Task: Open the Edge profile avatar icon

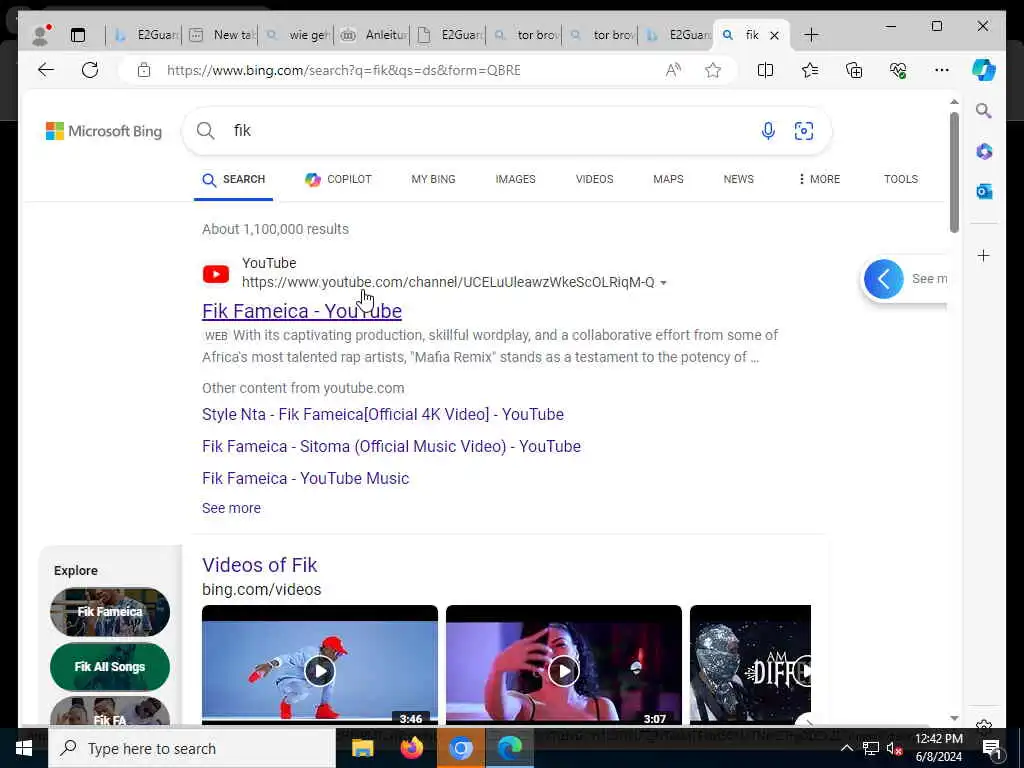Action: tap(40, 35)
